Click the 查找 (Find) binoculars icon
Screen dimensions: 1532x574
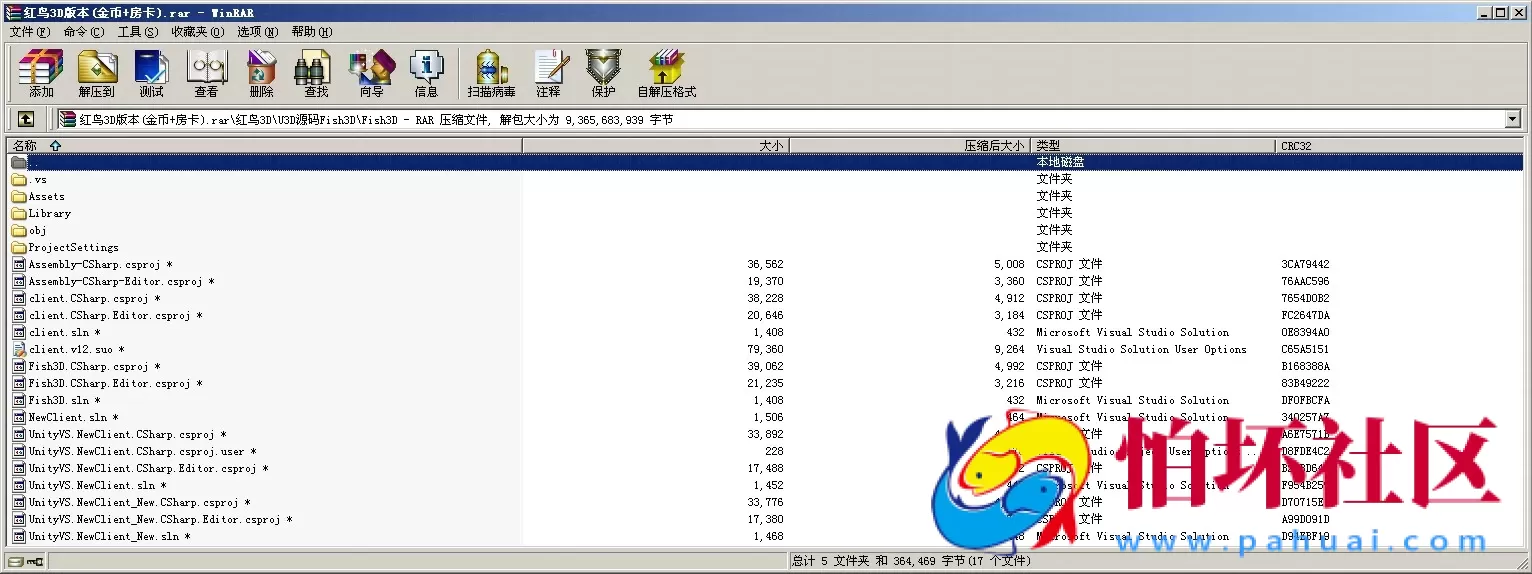(314, 67)
